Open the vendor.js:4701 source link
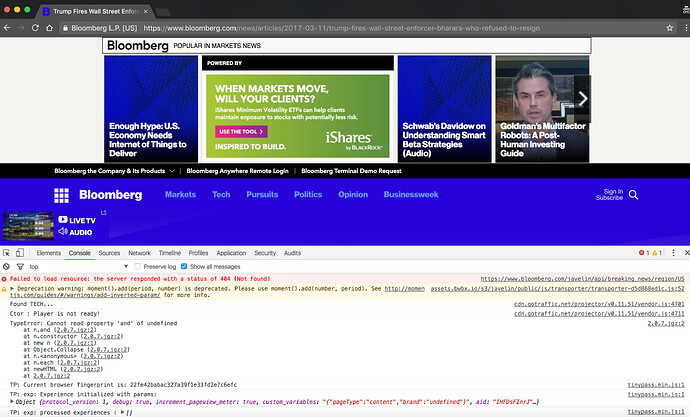Viewport: 690px width, 417px height. pos(599,304)
